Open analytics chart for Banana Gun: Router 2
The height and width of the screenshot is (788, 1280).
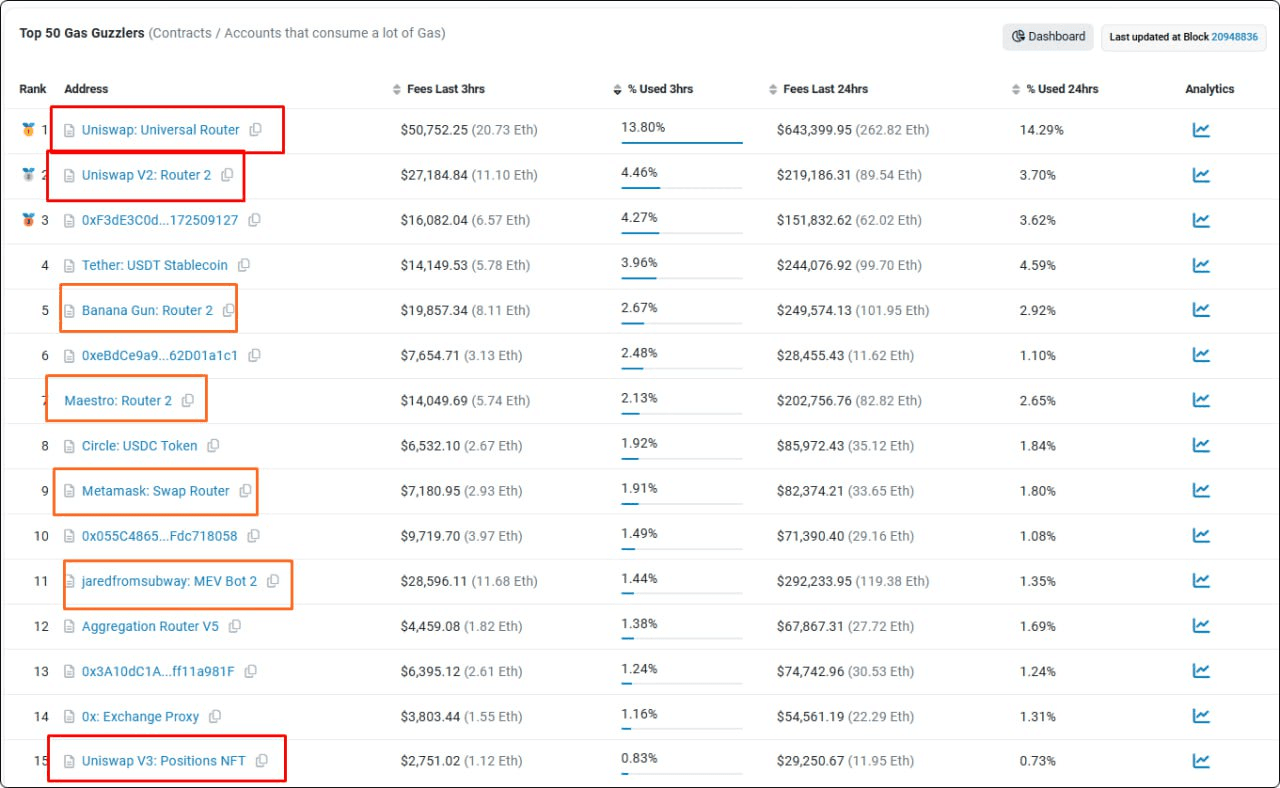[1201, 310]
